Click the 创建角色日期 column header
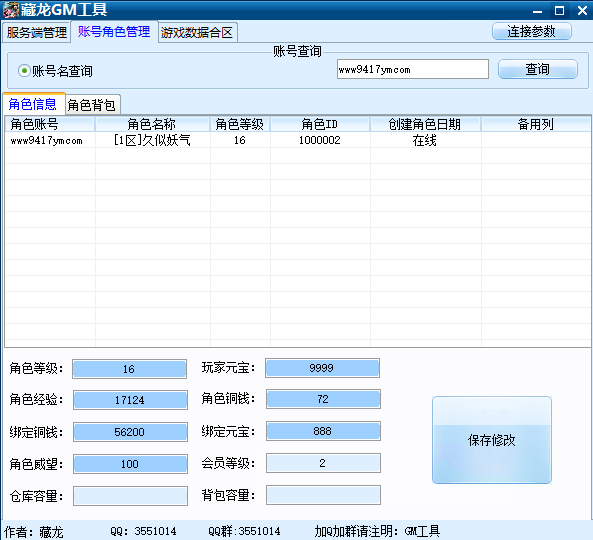593x540 pixels. tap(425, 124)
